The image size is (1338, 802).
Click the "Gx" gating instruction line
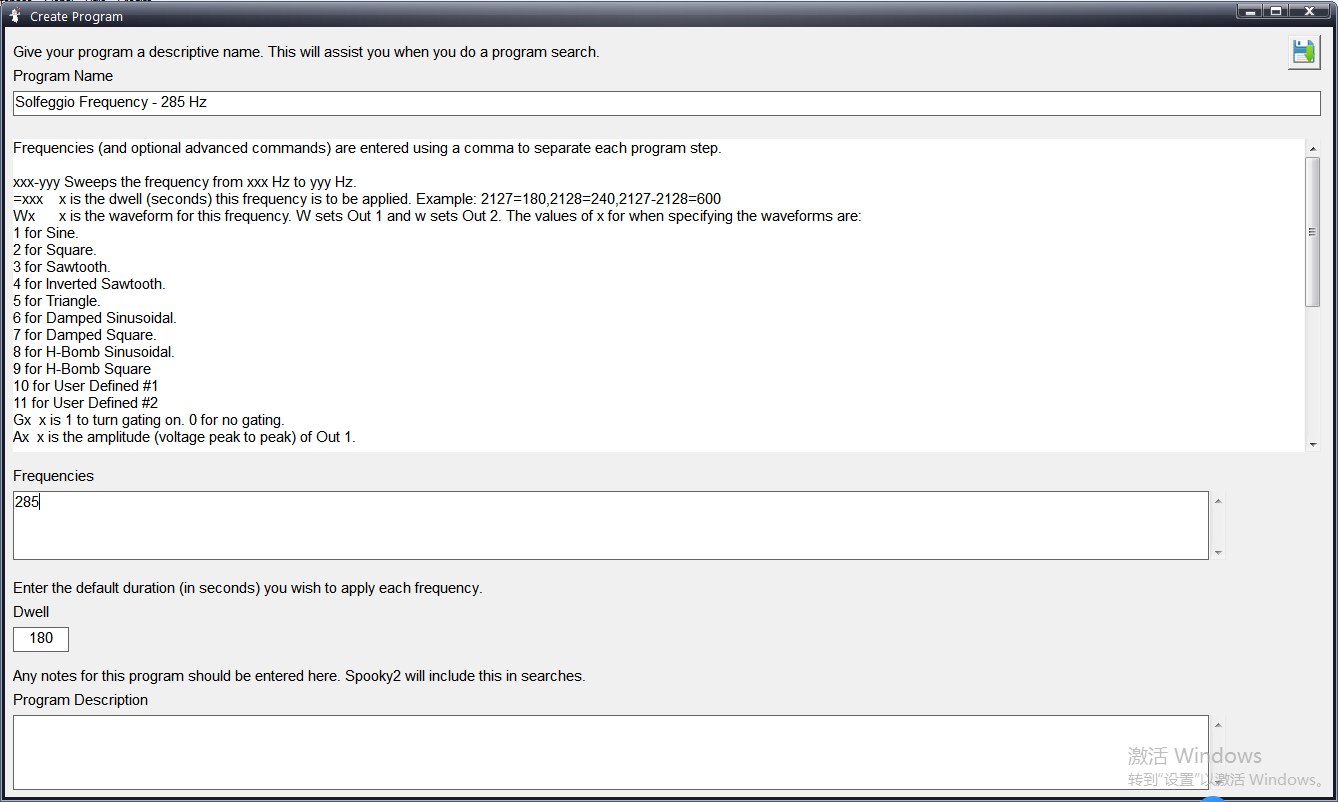[x=149, y=420]
